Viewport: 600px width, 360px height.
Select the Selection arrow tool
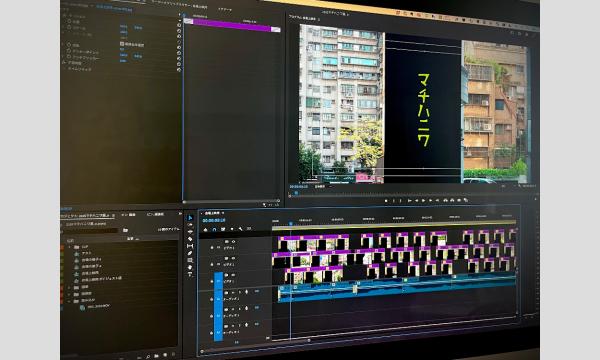tap(190, 218)
